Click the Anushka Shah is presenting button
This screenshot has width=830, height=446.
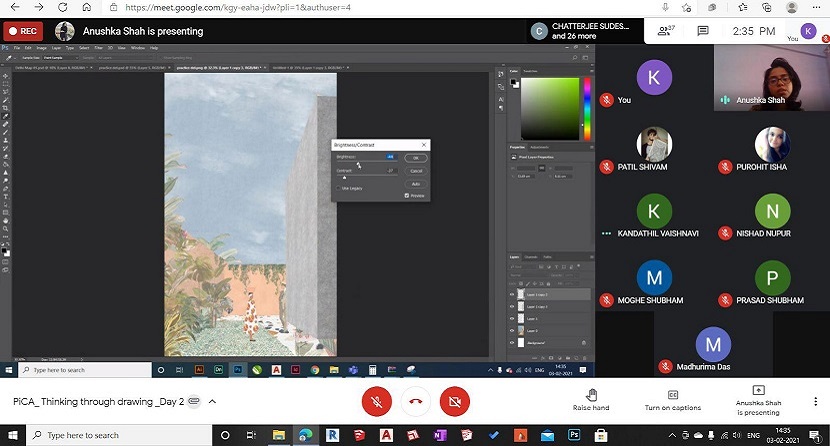757,399
